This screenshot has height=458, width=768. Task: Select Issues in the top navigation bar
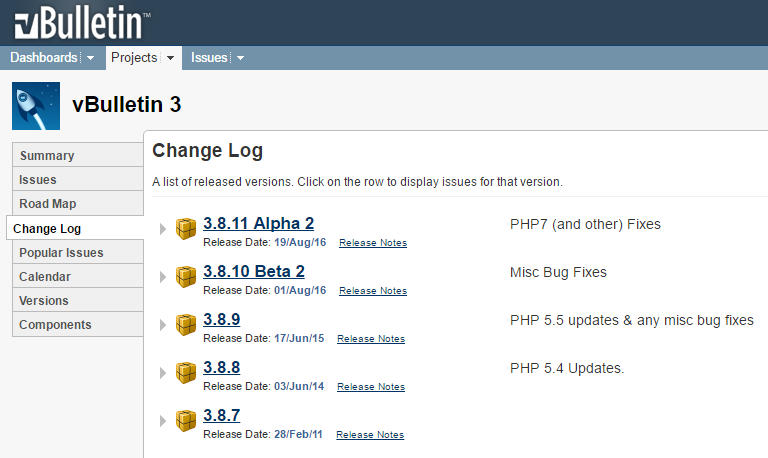tap(209, 57)
